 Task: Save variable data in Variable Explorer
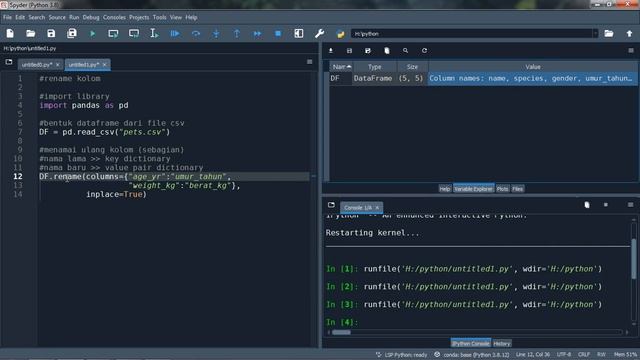pos(349,51)
